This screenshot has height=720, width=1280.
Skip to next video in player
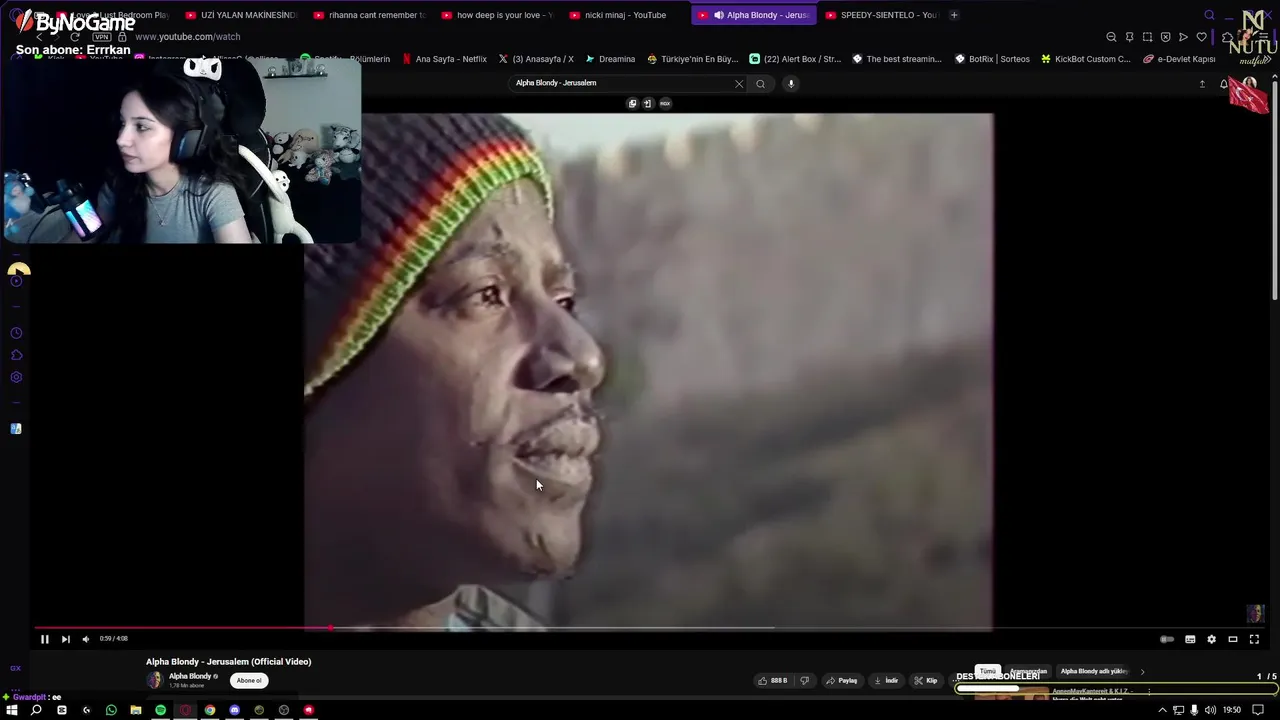click(65, 639)
